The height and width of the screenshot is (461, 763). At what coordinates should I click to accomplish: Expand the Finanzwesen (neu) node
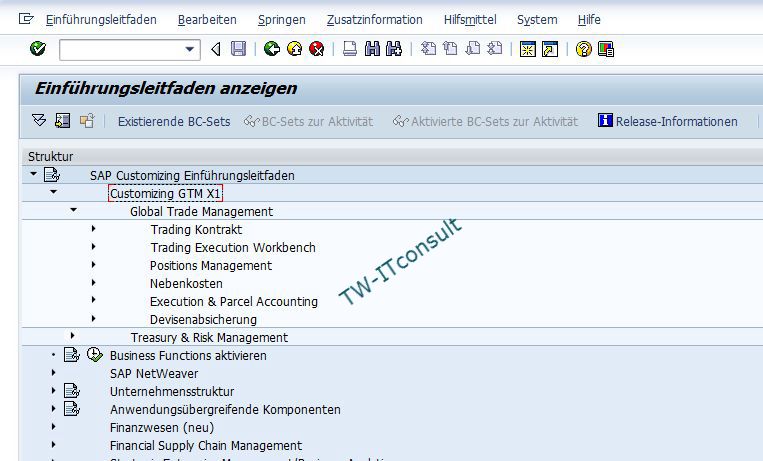click(x=54, y=426)
